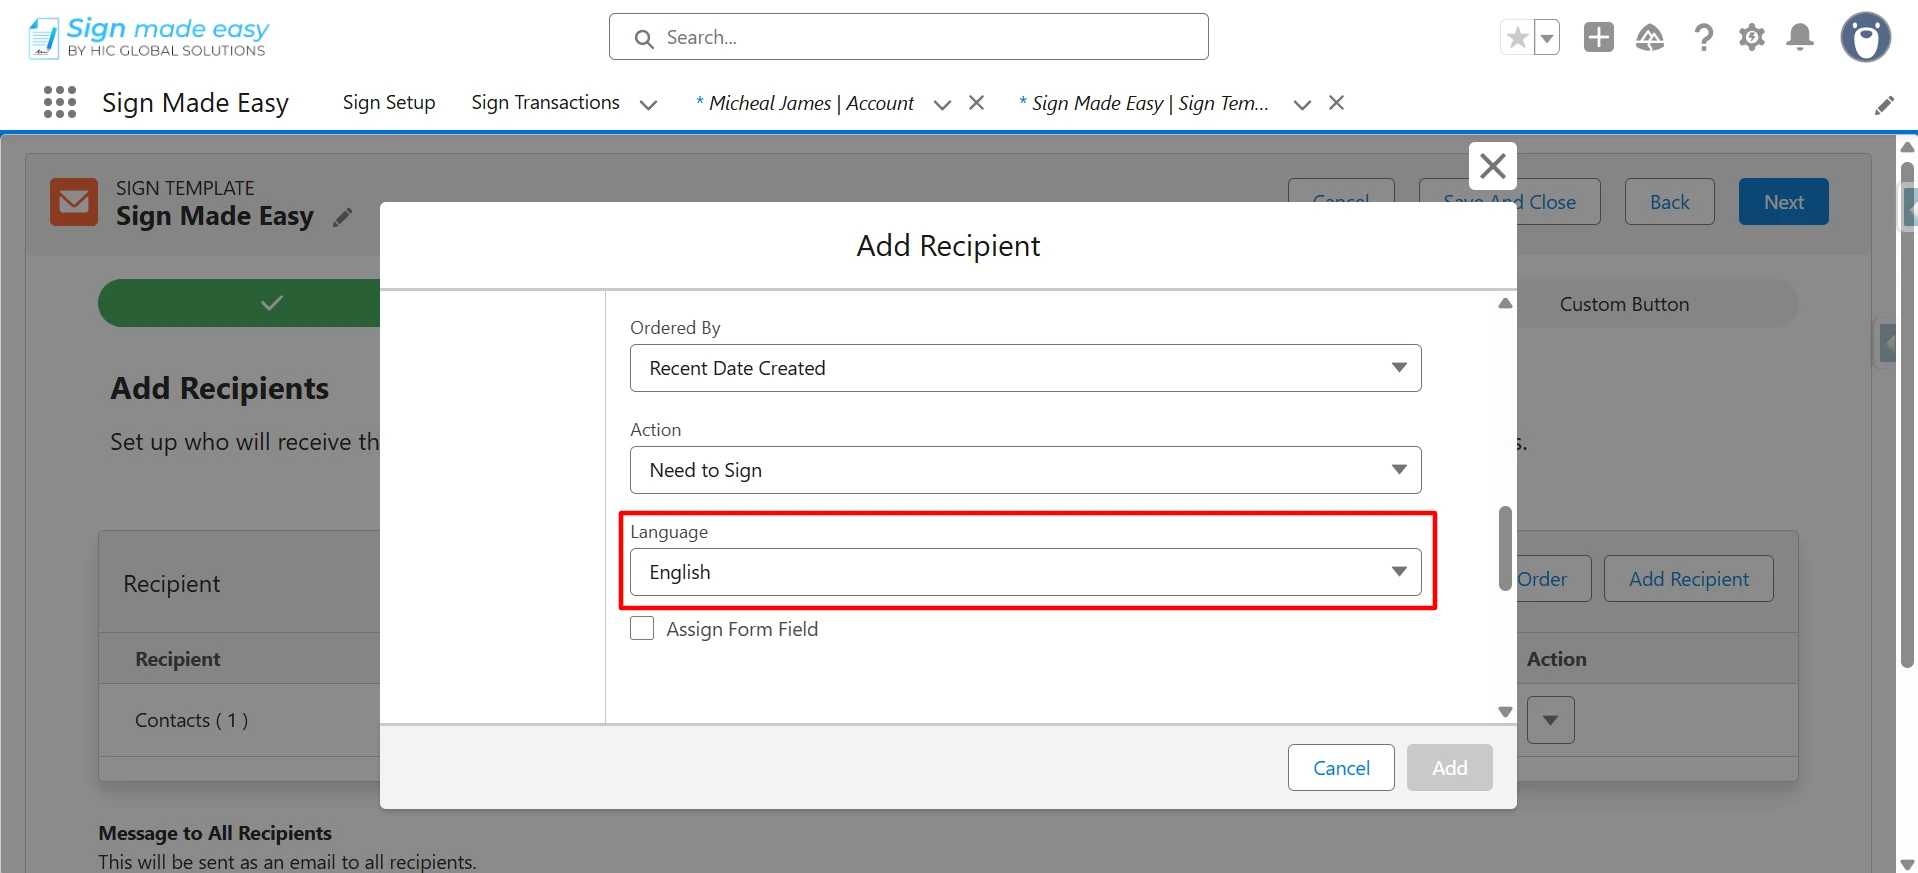Click the Sign Template envelope icon
Screen dimensions: 1918x873
(x=74, y=202)
